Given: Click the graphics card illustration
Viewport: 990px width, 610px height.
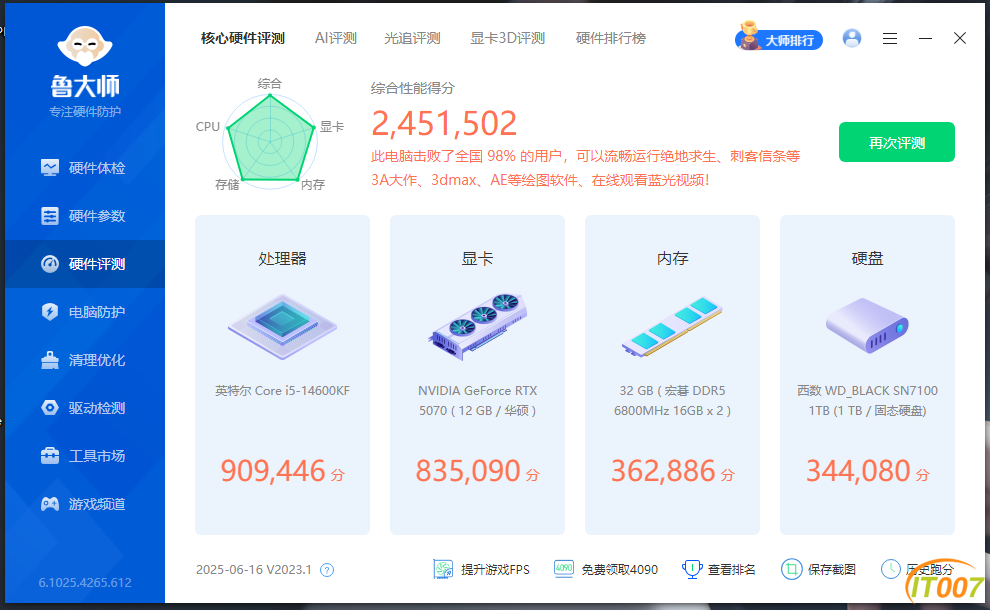Looking at the screenshot, I should tap(477, 326).
